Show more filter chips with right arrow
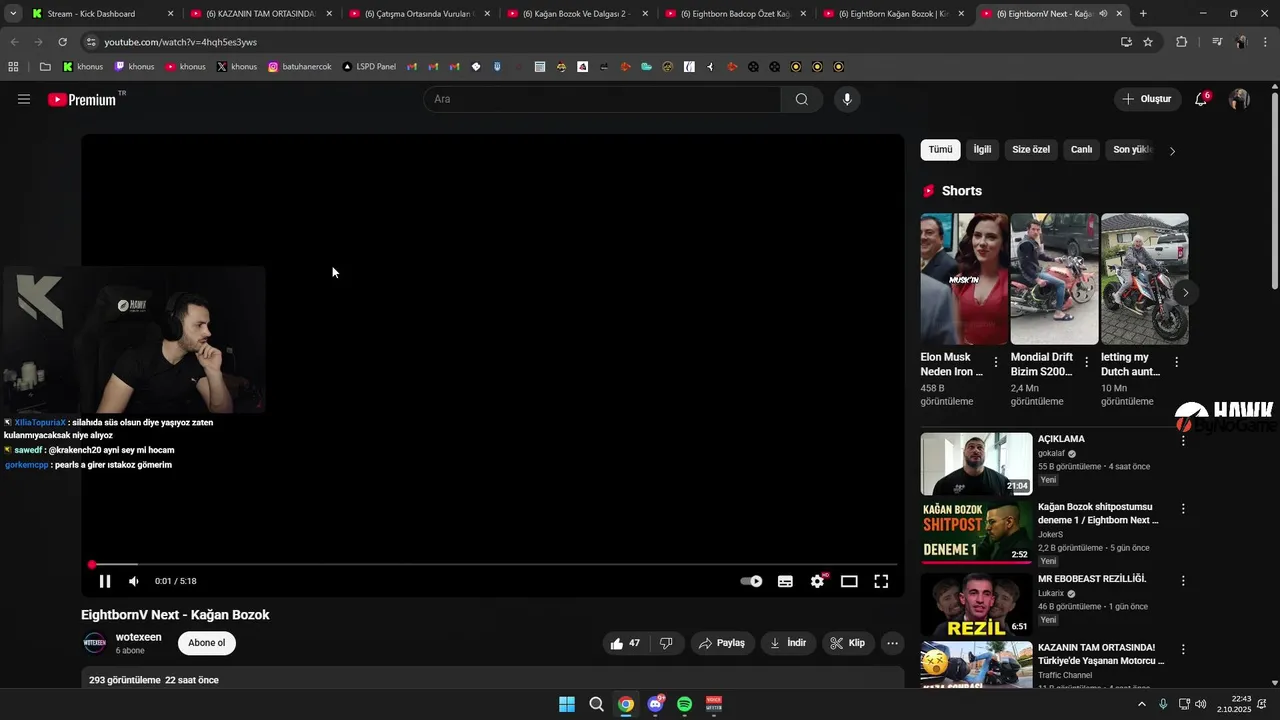This screenshot has width=1280, height=720. coord(1172,151)
